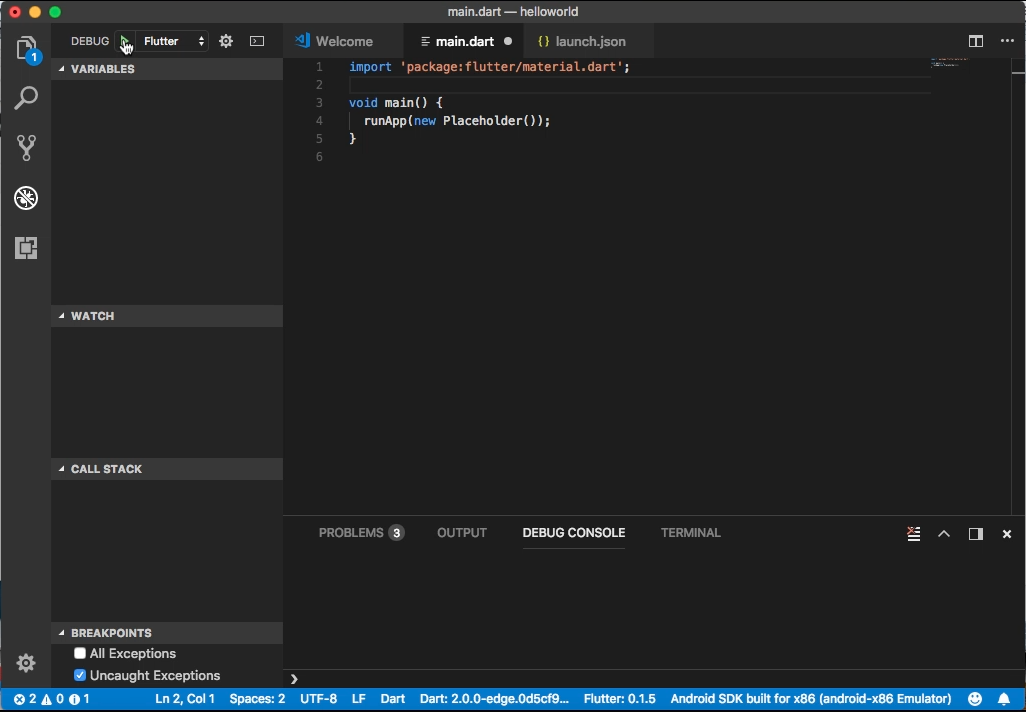
Task: Open the Flutter debug configuration dropdown
Action: (x=173, y=41)
